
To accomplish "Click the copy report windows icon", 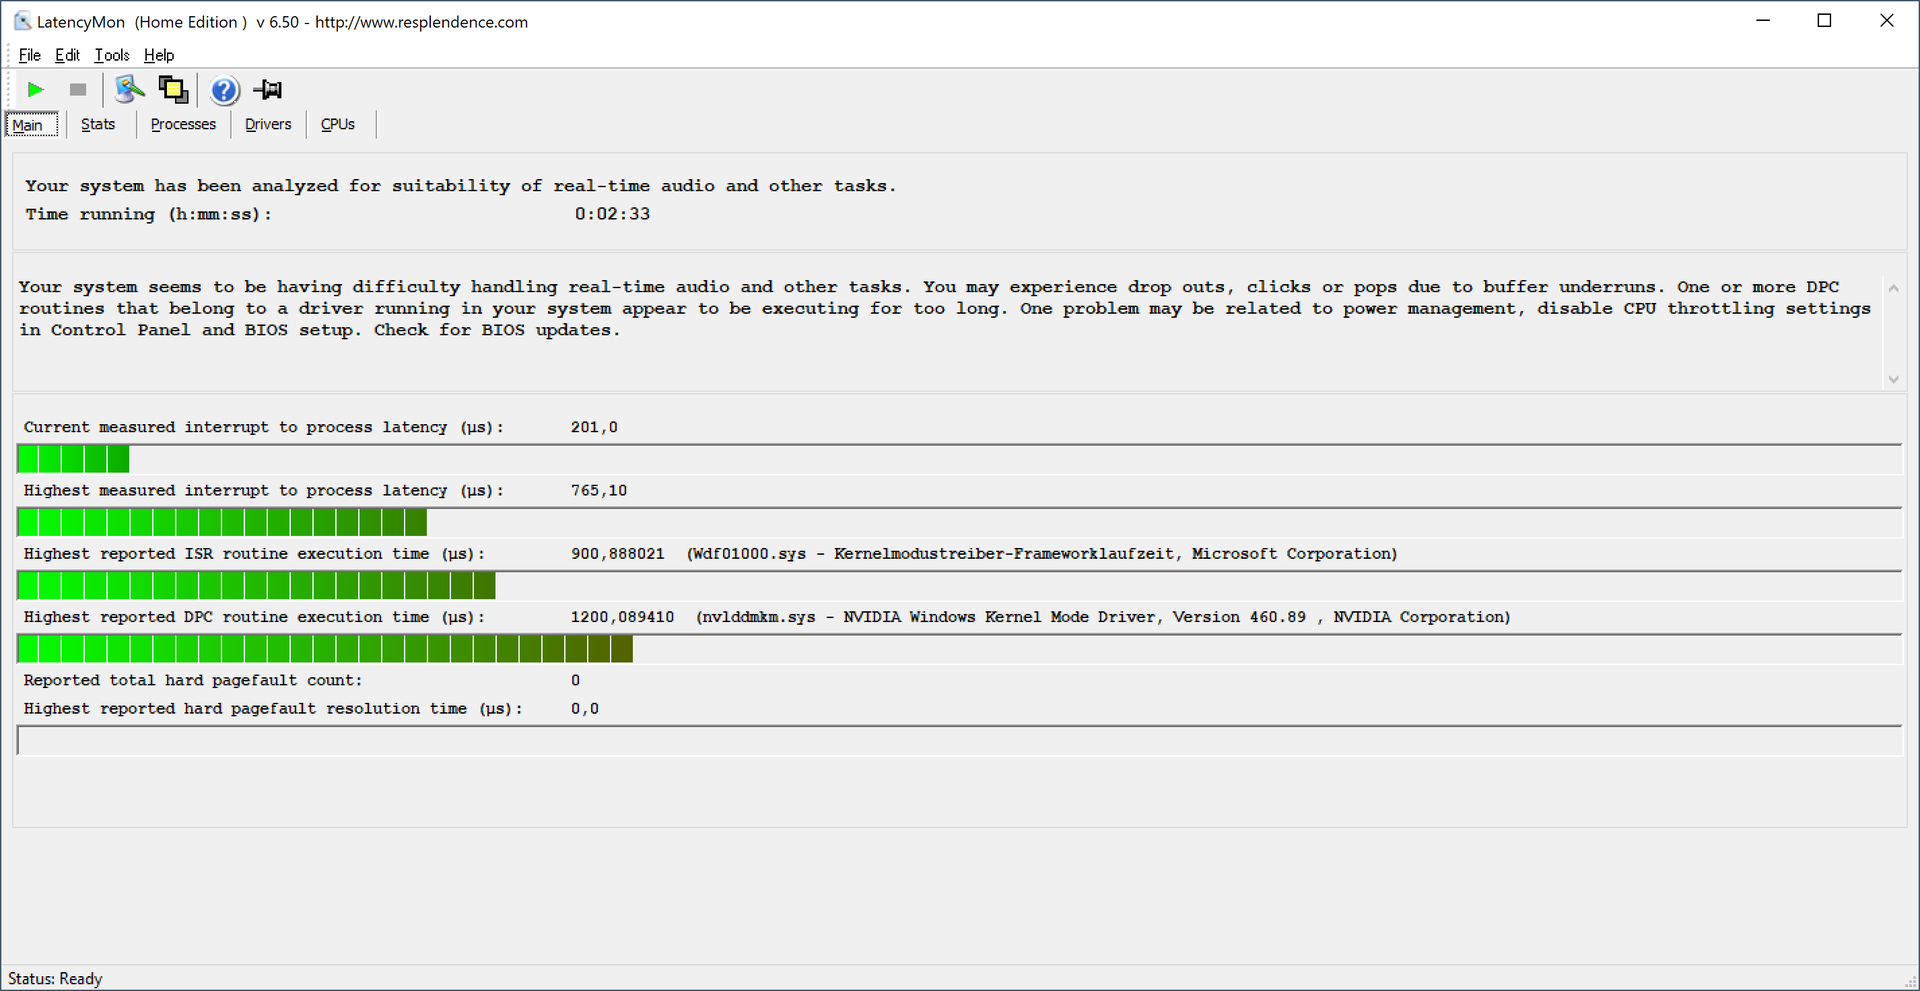I will click(173, 90).
